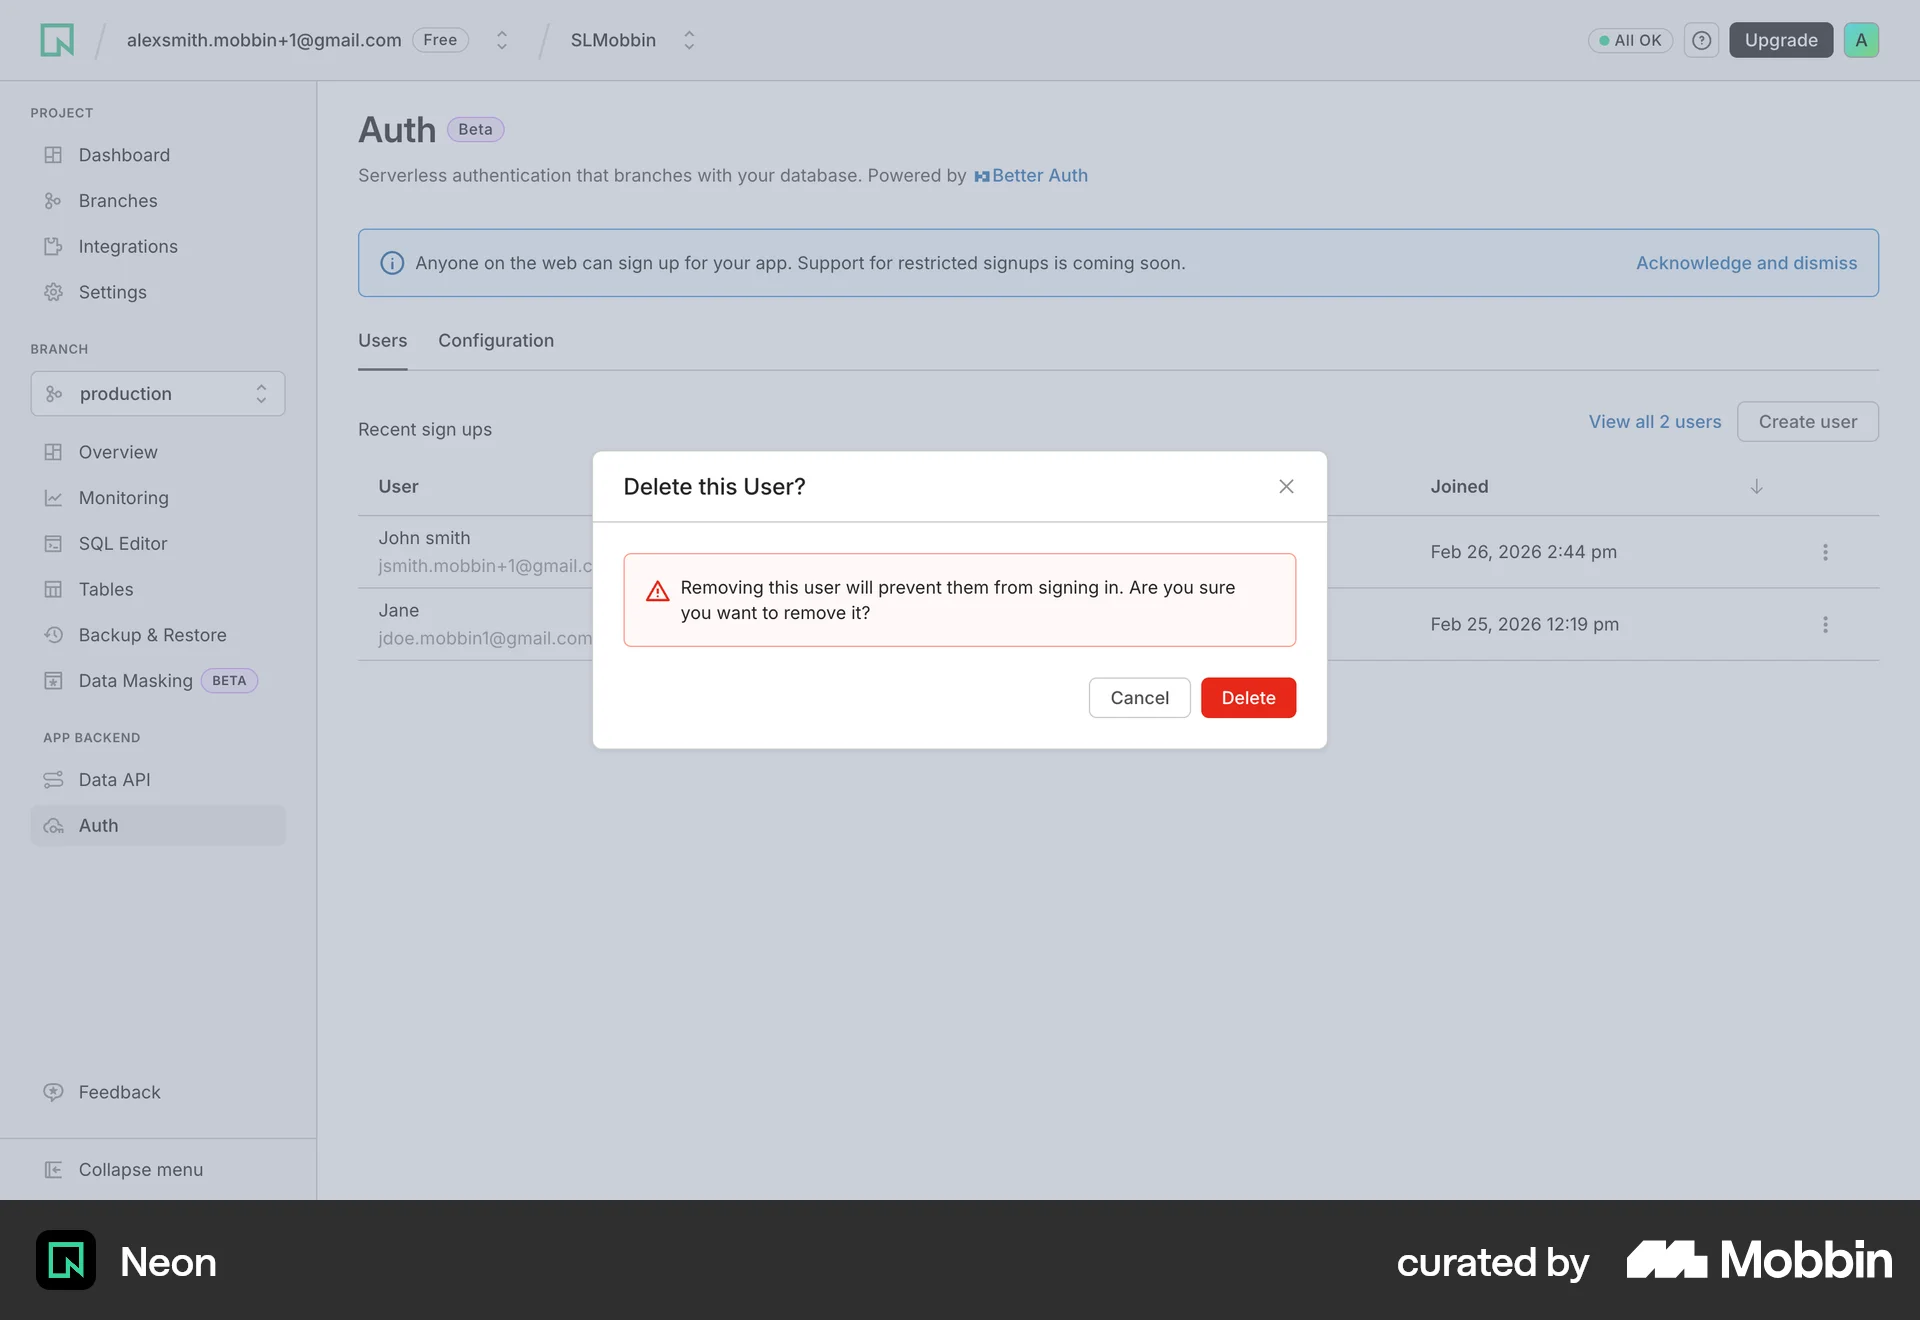
Task: Open the production branch dropdown
Action: tap(158, 394)
